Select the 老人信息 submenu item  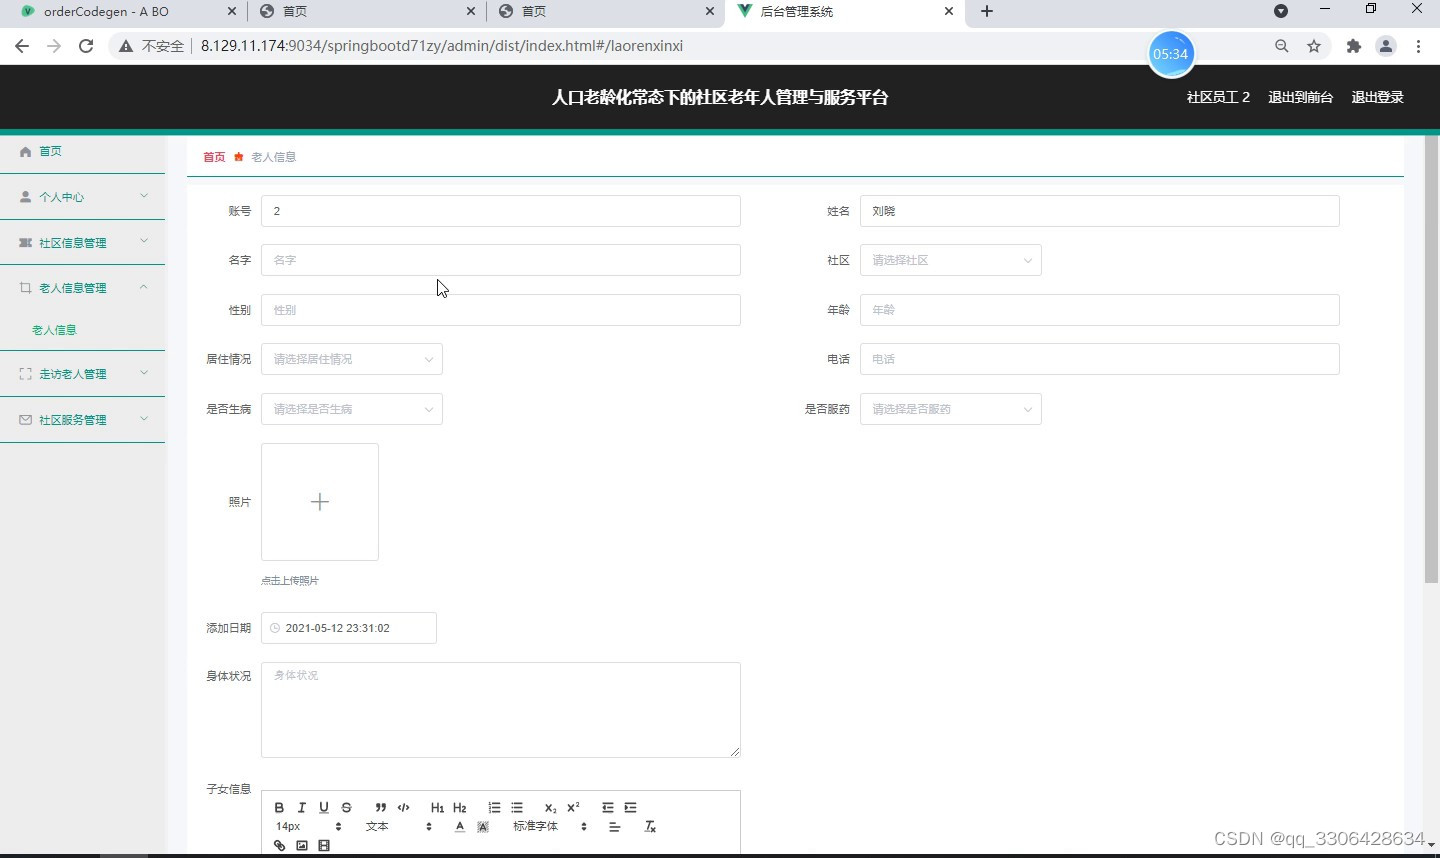pos(54,330)
